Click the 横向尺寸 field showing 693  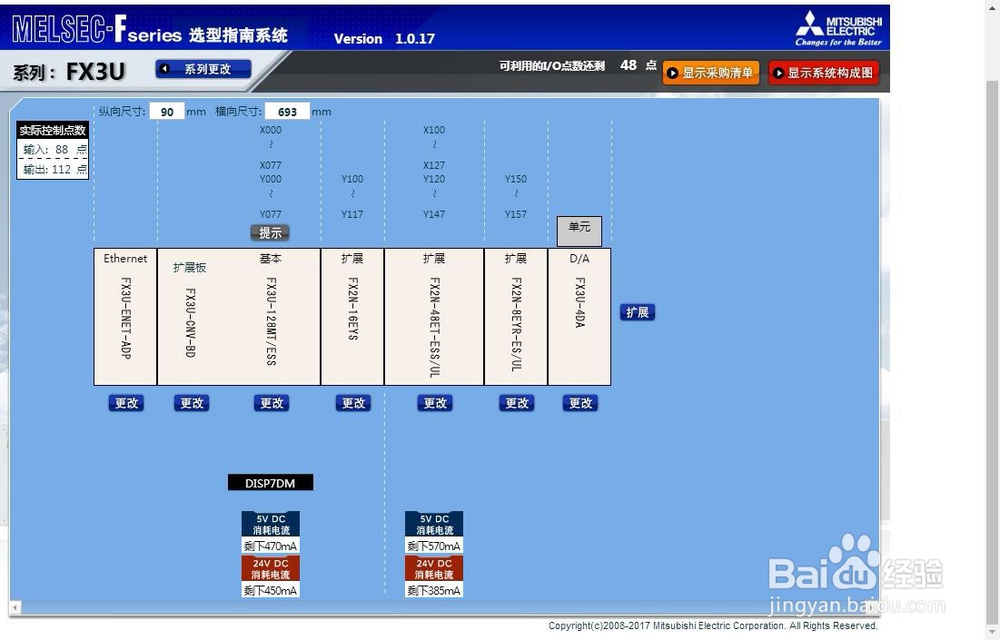287,112
